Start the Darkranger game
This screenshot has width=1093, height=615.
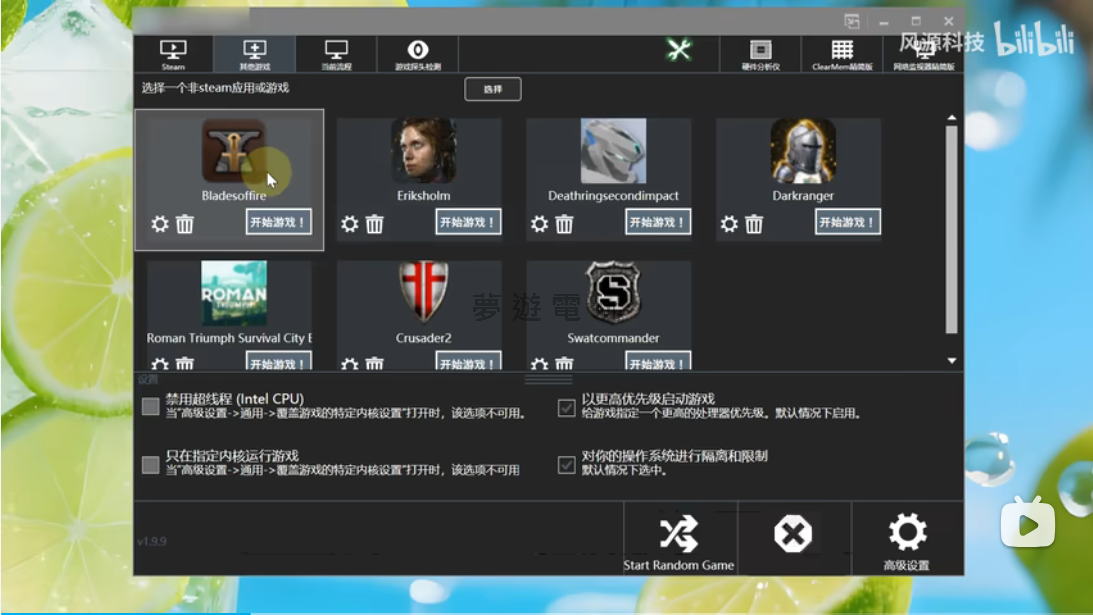coord(847,222)
